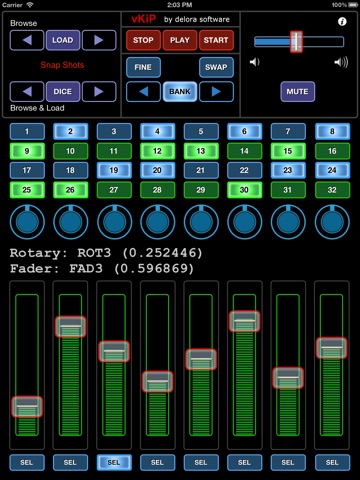Tap pad 17
This screenshot has height=480, width=360.
click(x=27, y=170)
